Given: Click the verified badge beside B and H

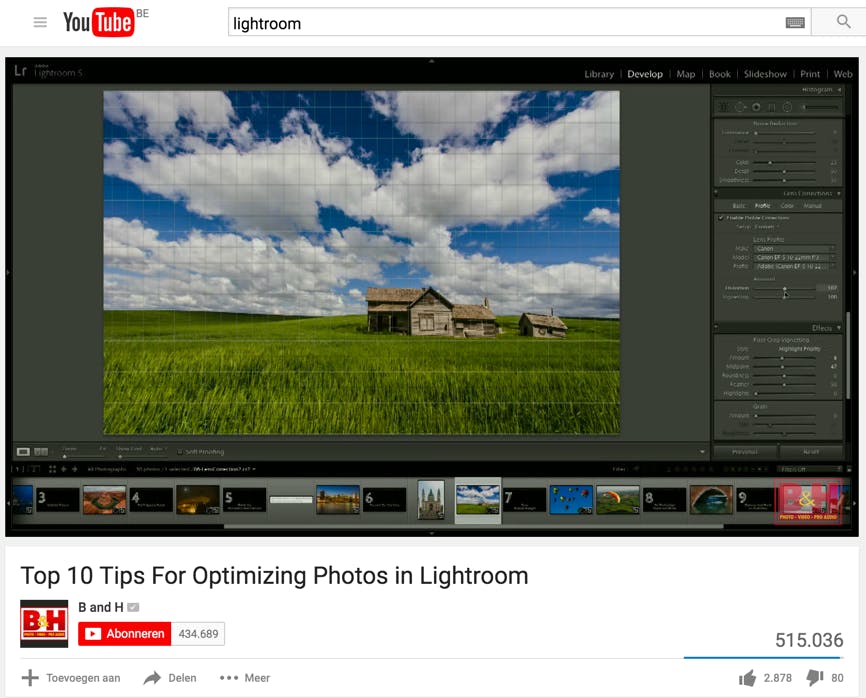Looking at the screenshot, I should point(133,607).
